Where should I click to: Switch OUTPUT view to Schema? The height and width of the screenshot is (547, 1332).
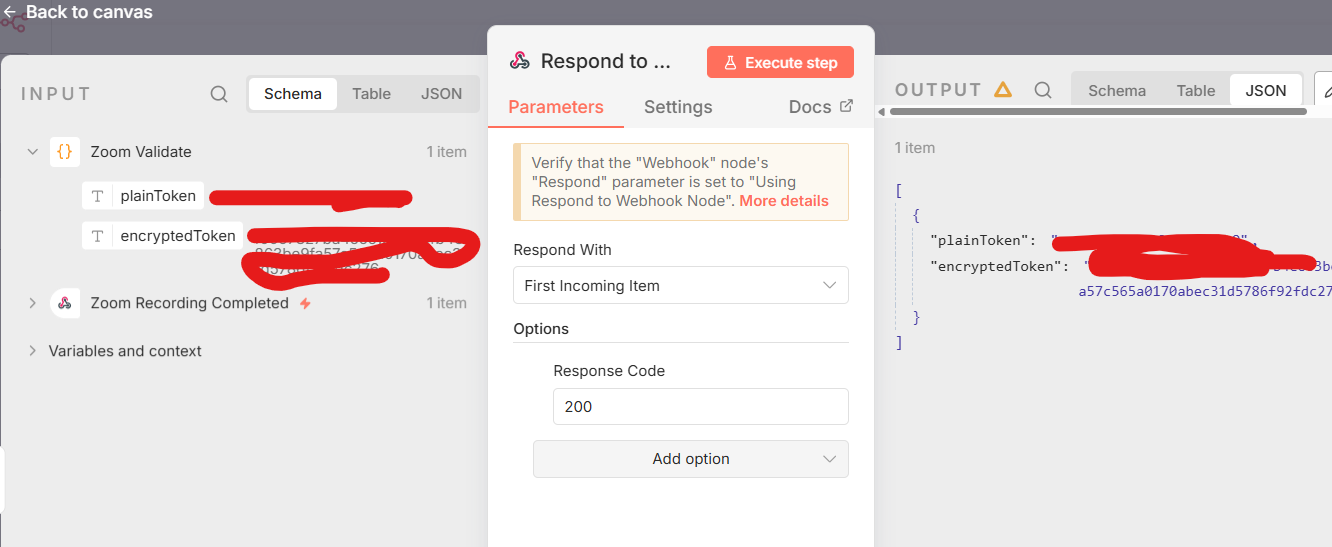point(1117,90)
